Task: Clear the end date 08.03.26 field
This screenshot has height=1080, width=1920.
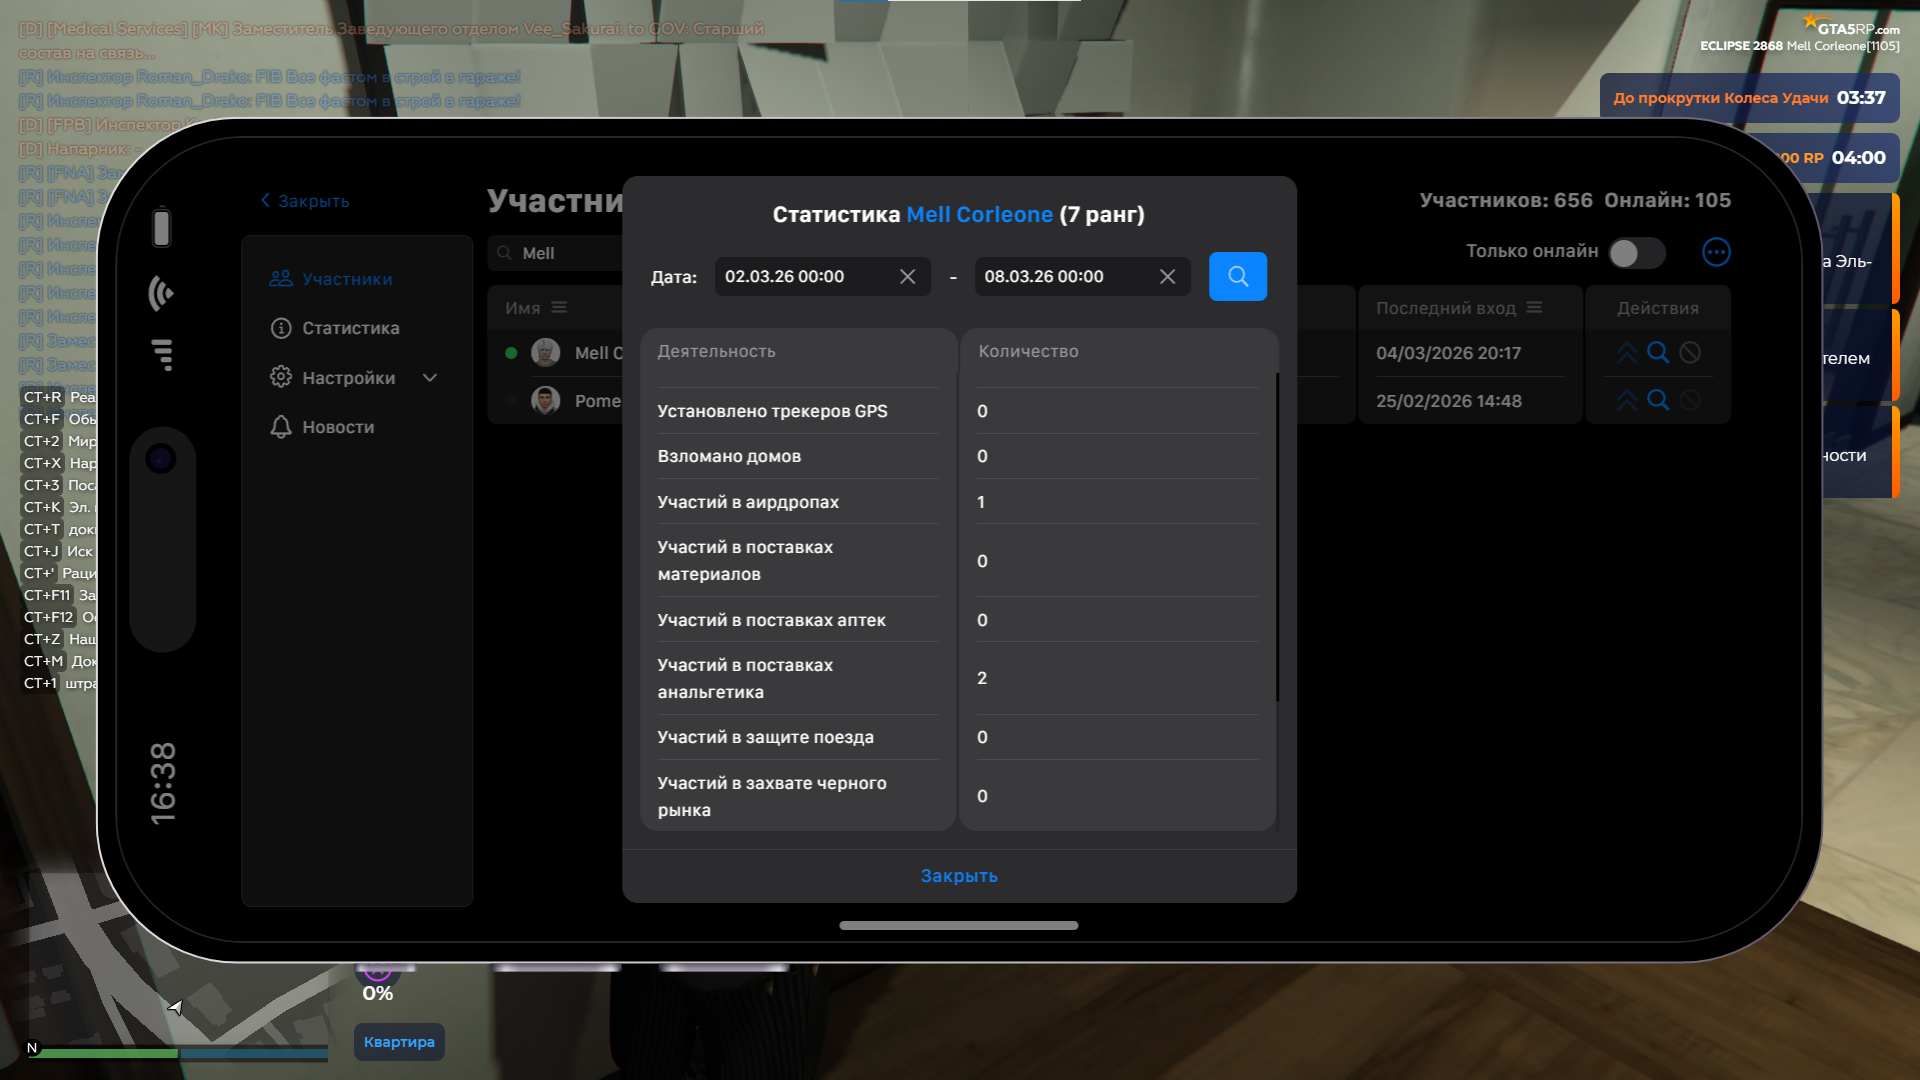Action: click(1167, 277)
